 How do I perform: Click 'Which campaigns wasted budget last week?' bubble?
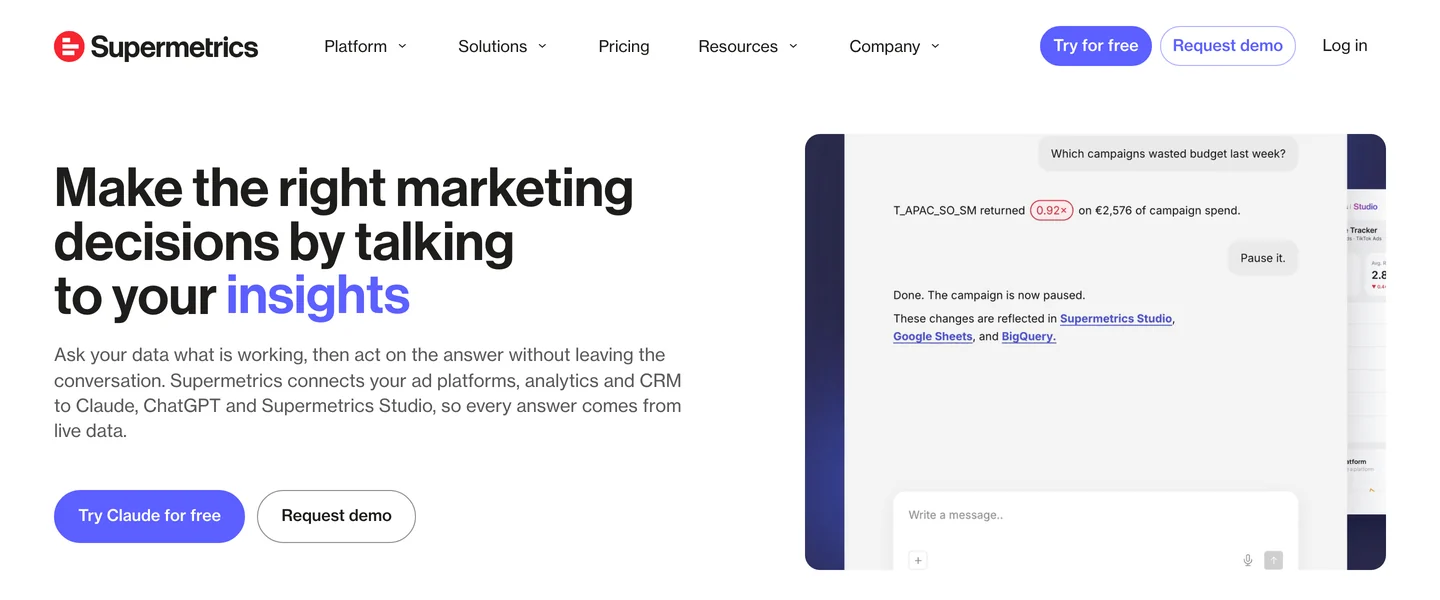pos(1168,154)
